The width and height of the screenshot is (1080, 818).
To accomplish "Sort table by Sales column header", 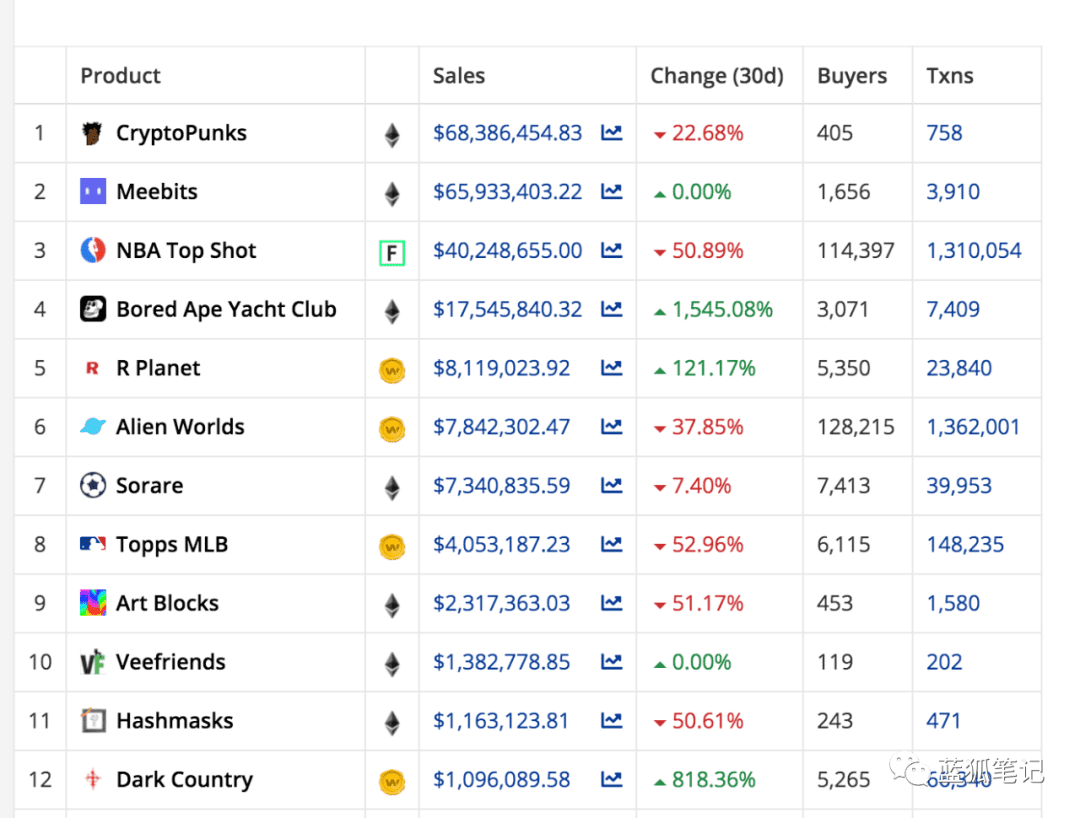I will 459,75.
